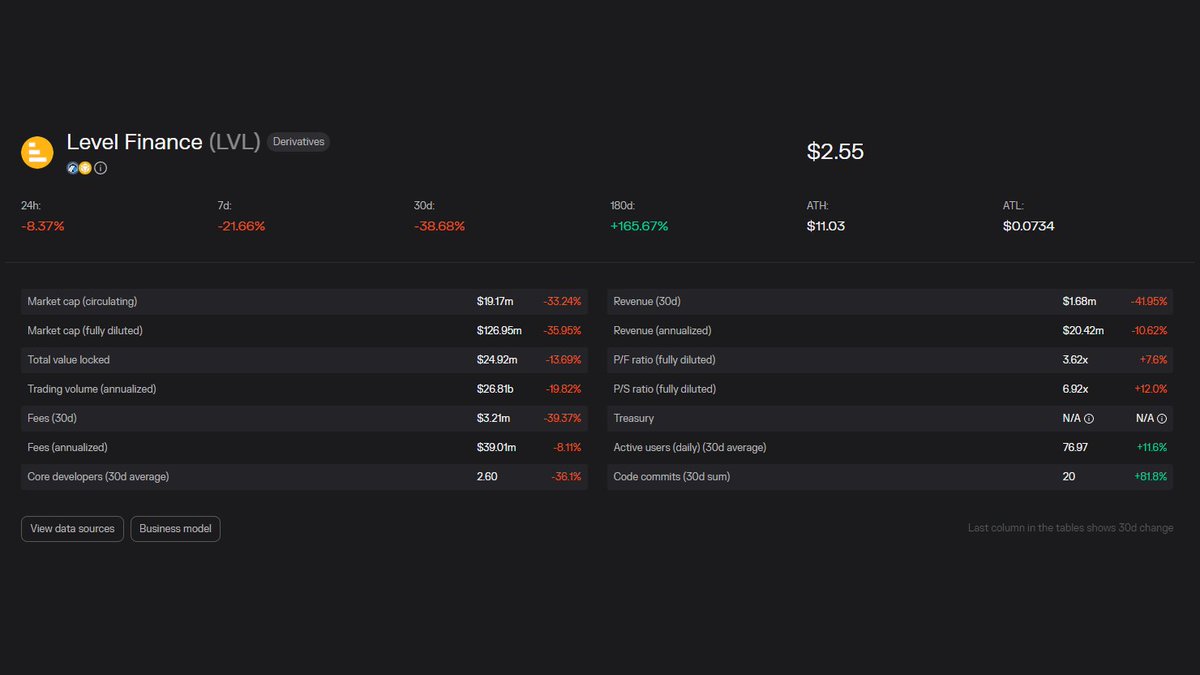Click the $20.42m revenue value
1200x675 pixels.
click(1083, 330)
